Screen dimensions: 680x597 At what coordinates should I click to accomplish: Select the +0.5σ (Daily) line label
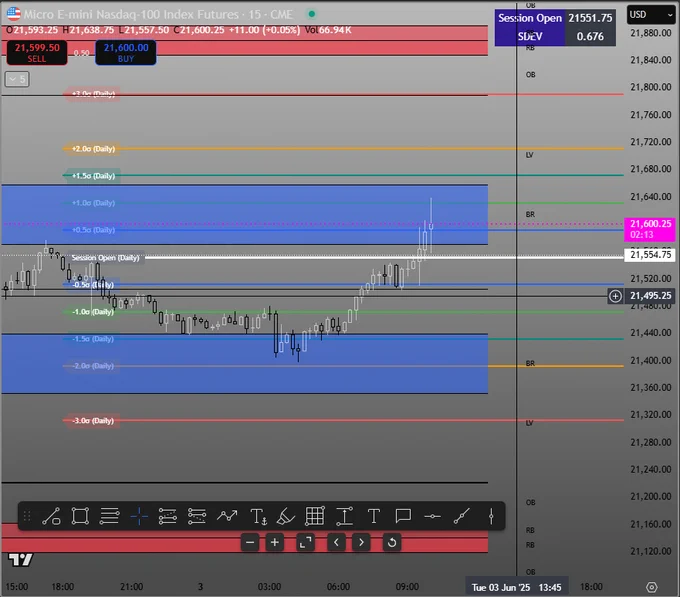click(x=92, y=230)
